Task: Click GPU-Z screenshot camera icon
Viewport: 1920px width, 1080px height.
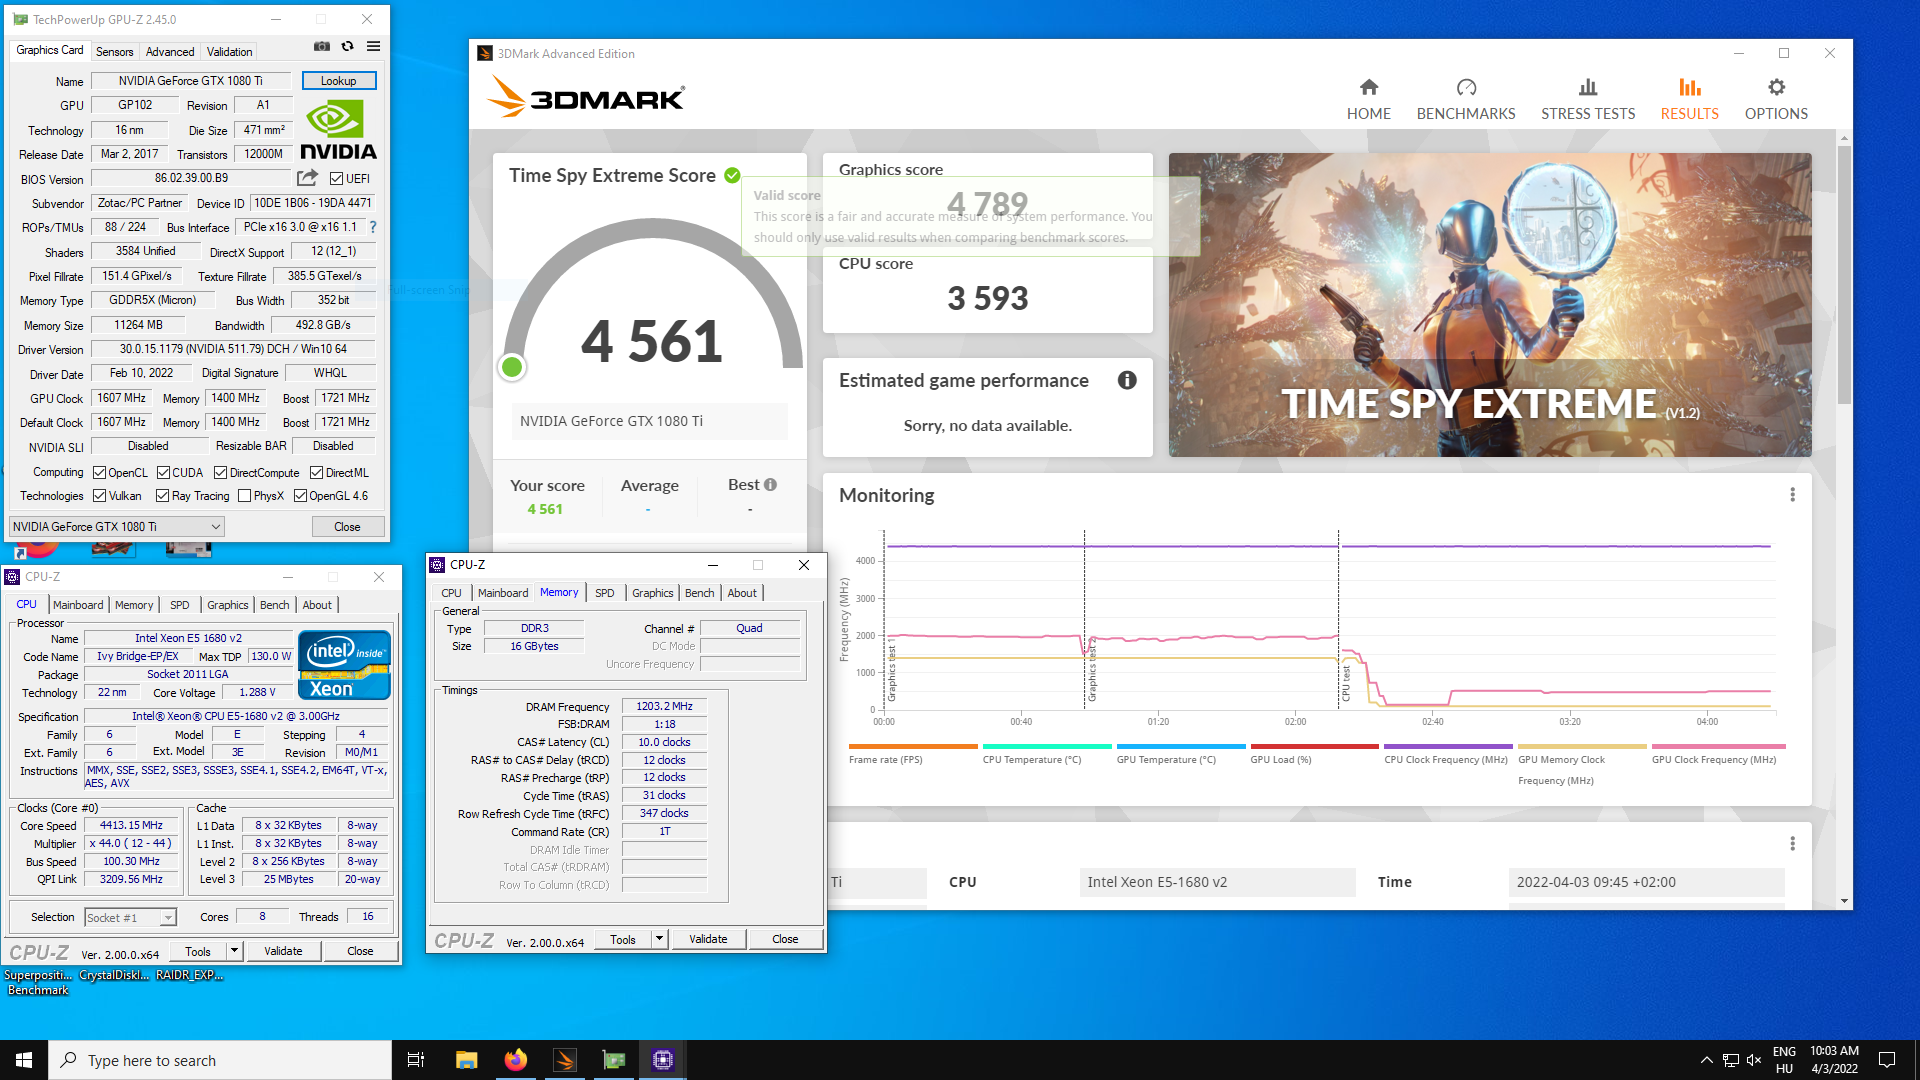Action: coord(321,46)
